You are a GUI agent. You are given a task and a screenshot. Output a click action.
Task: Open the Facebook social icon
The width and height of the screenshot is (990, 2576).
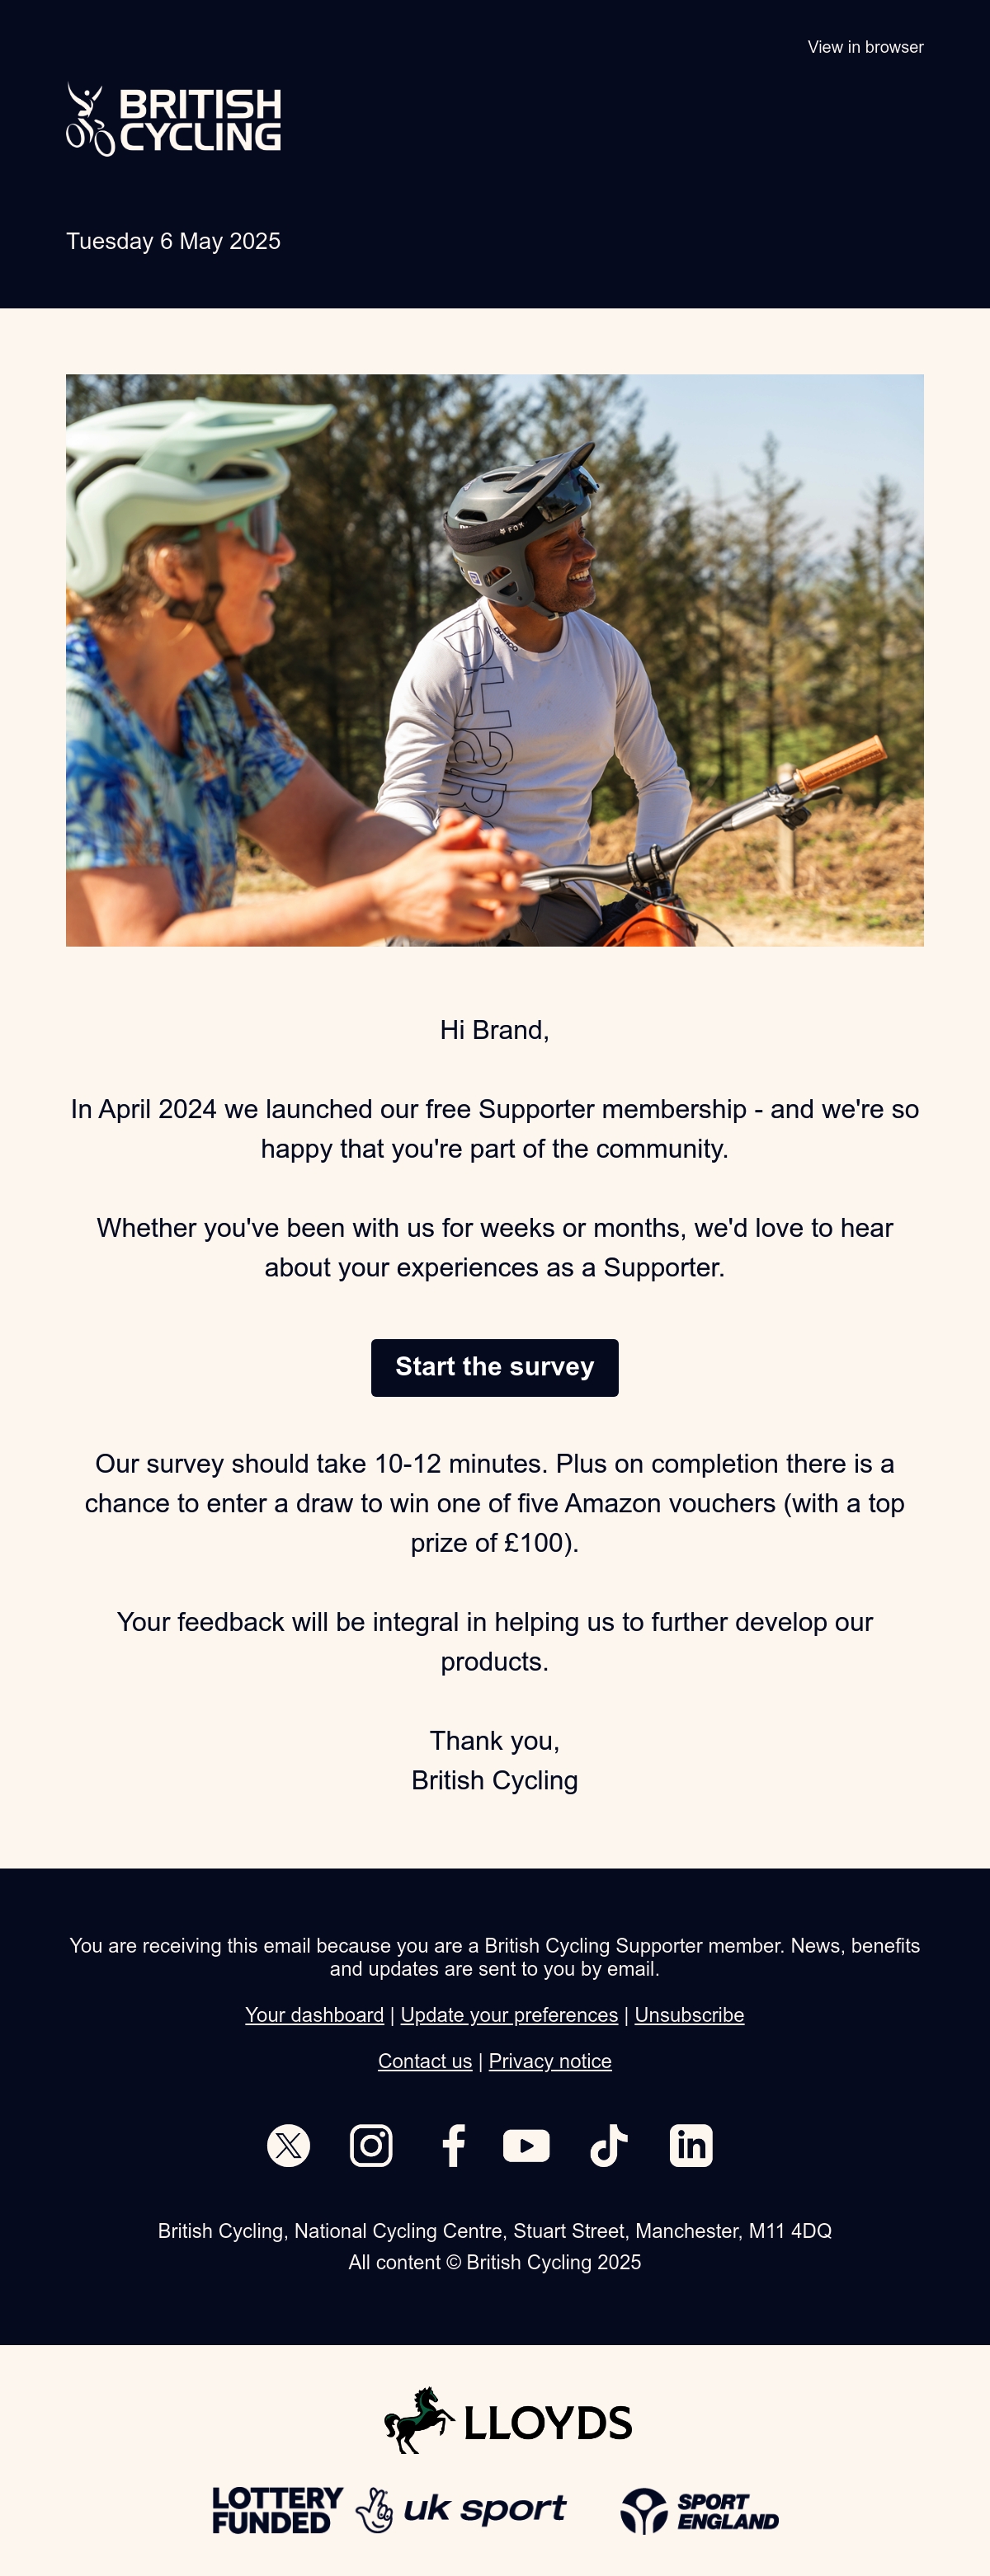(x=453, y=2146)
